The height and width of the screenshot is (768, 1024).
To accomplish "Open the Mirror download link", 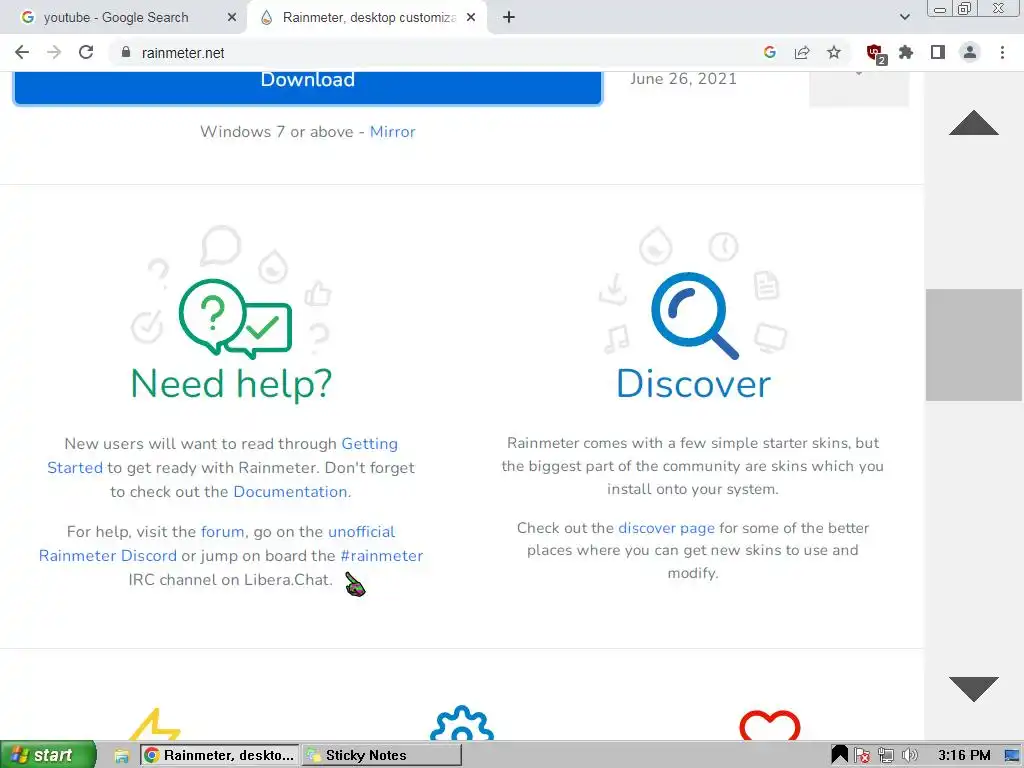I will [392, 132].
